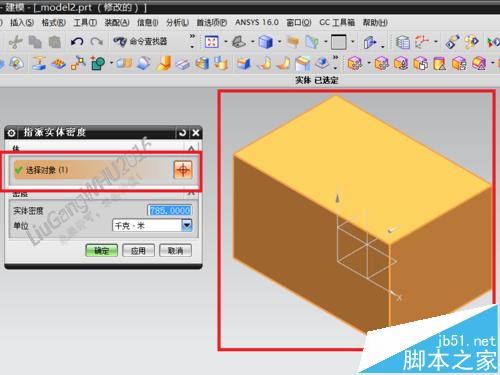The width and height of the screenshot is (500, 375).
Task: Click the blue shell icon
Action: click(143, 63)
